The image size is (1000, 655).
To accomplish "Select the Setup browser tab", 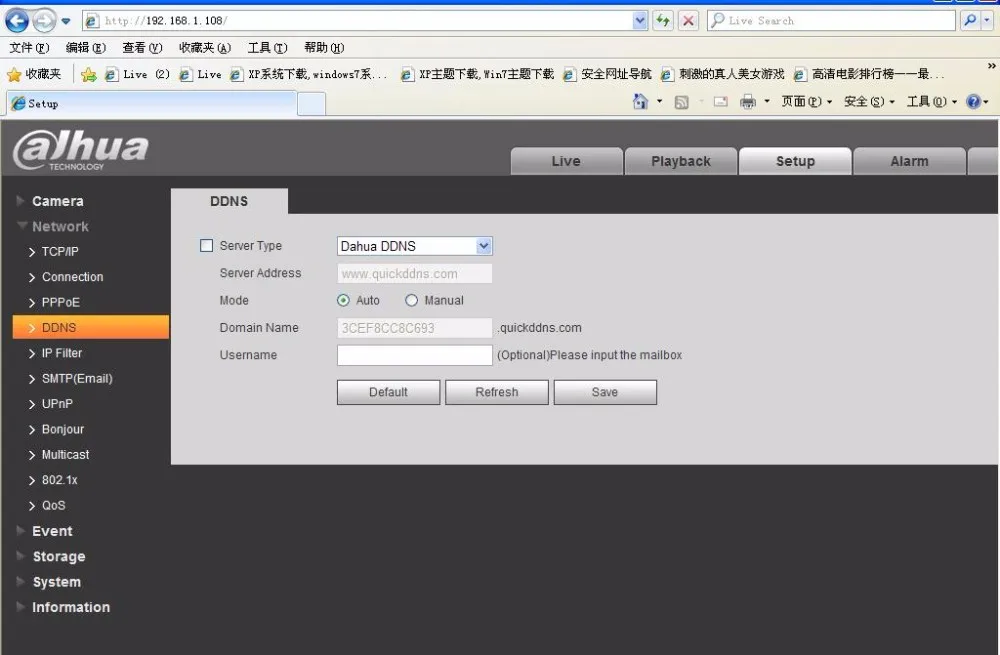I will [151, 103].
